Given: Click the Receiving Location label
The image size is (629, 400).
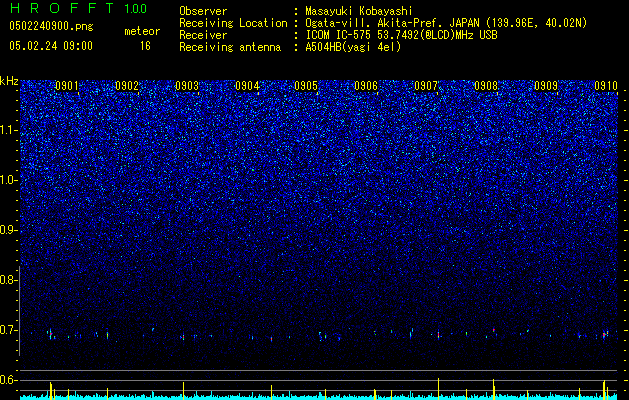Looking at the screenshot, I should click(233, 23).
